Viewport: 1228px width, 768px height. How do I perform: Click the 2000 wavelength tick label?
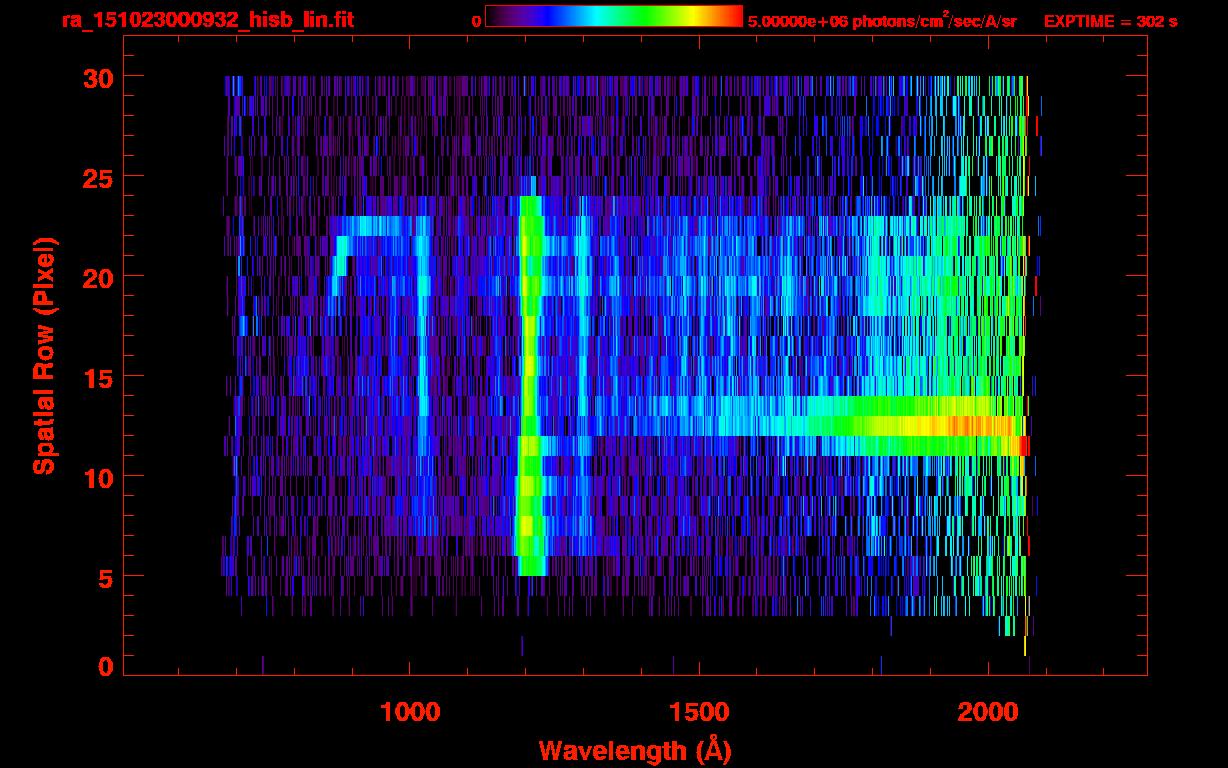click(x=988, y=711)
